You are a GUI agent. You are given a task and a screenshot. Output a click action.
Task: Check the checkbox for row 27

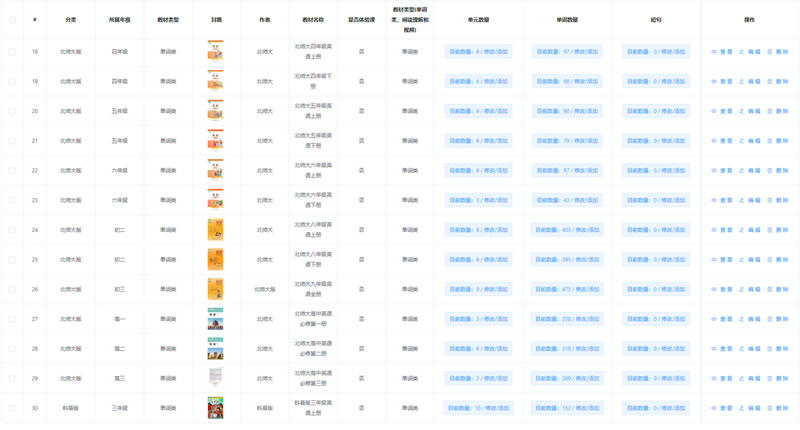tap(12, 319)
